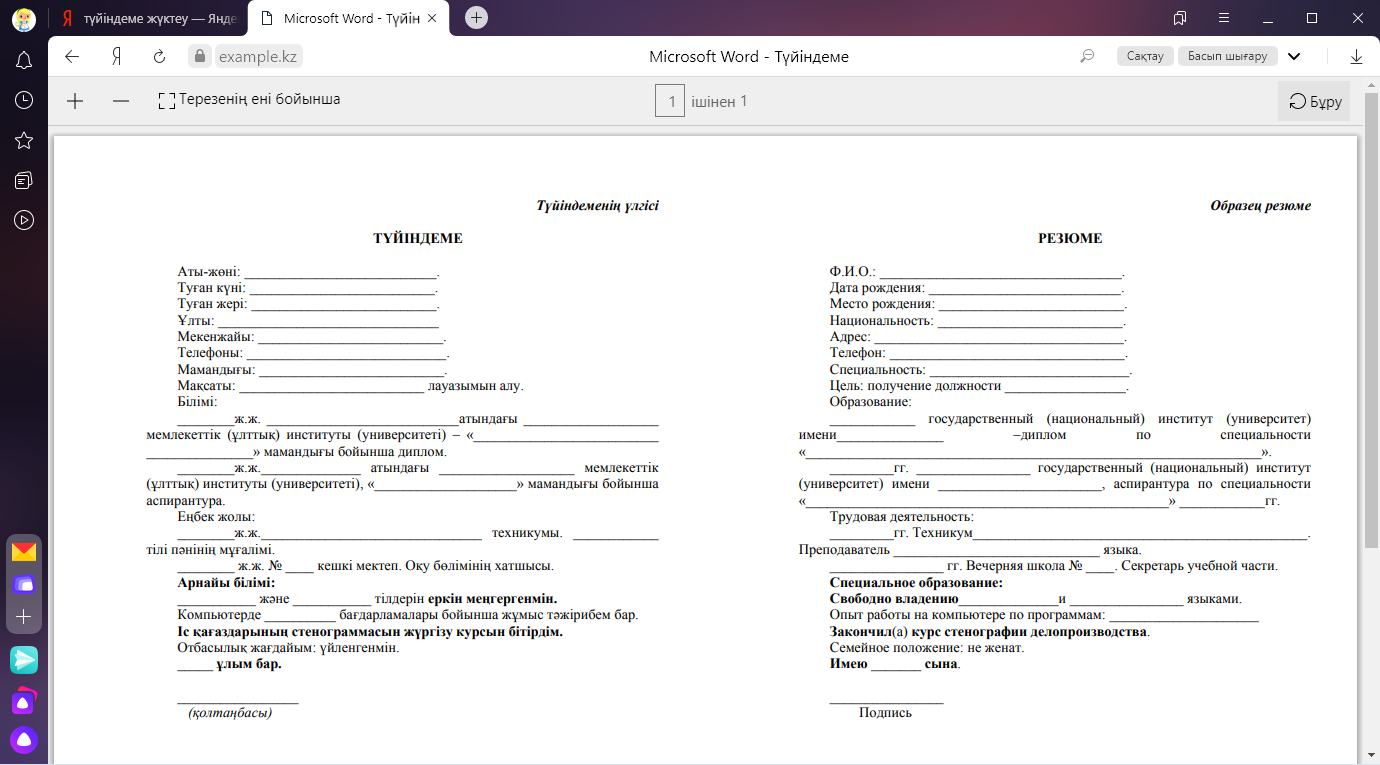Click the ТҮЙІНДЕМЕ heading in document
Image resolution: width=1380 pixels, height=765 pixels.
[x=418, y=239]
